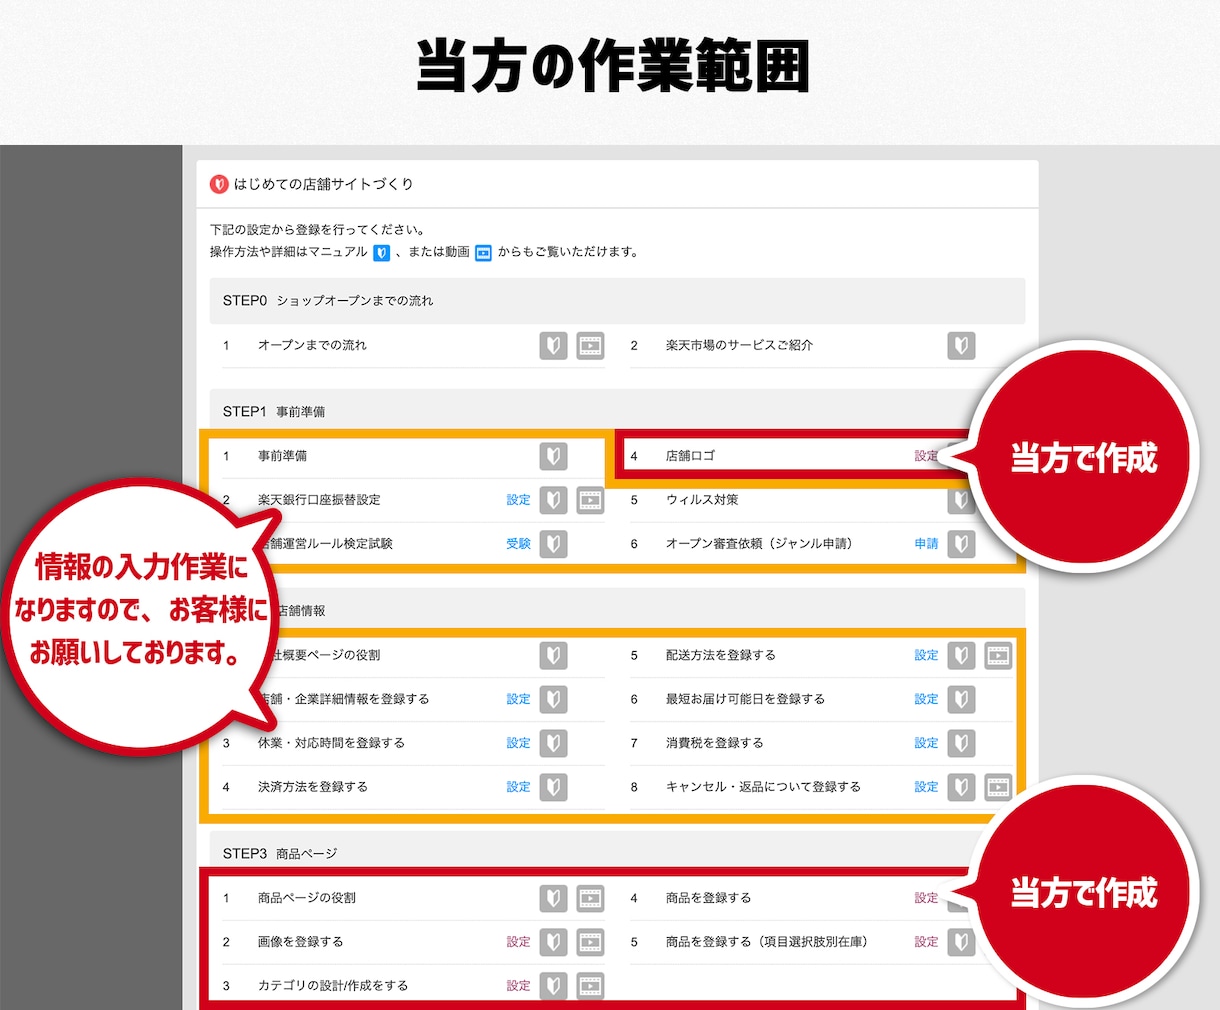Click 設定 link for 商品を登録する(項目選択肢別在庫)
1220x1010 pixels.
pyautogui.click(x=926, y=942)
